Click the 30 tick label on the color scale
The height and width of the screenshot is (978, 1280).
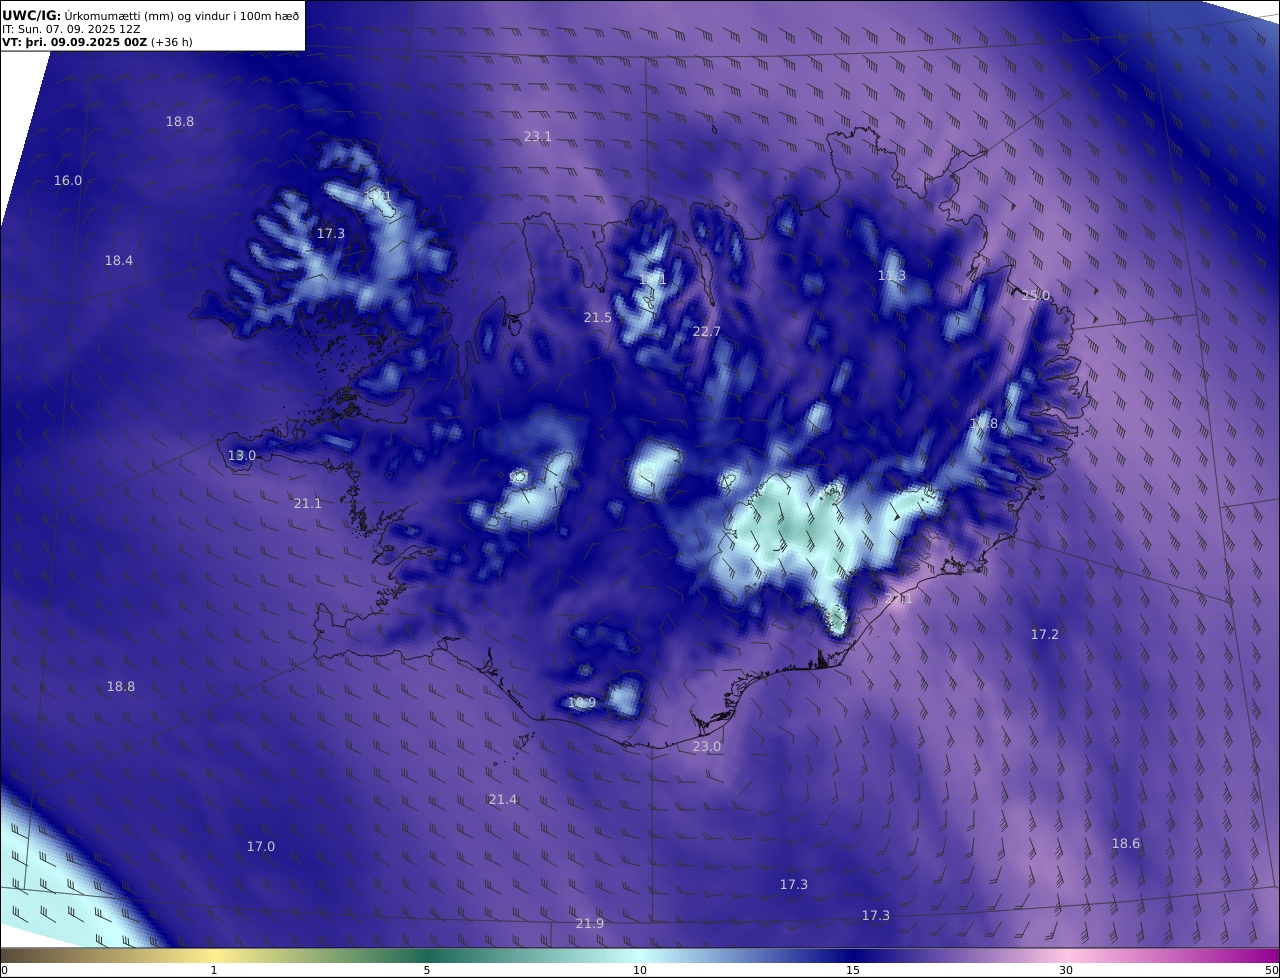coord(1066,970)
